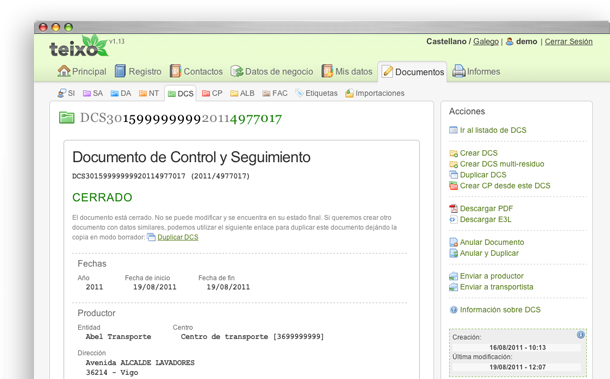Switch to the SA documents sub-tab

tap(93, 93)
